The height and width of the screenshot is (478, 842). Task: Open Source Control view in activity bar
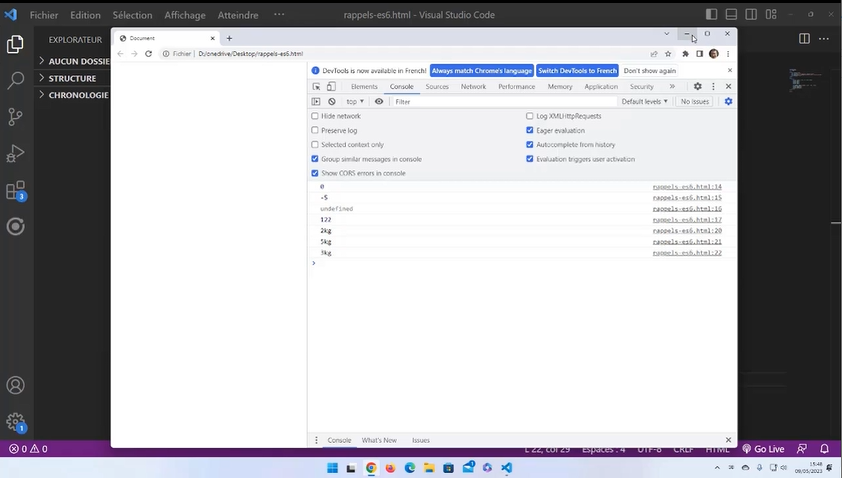click(15, 117)
